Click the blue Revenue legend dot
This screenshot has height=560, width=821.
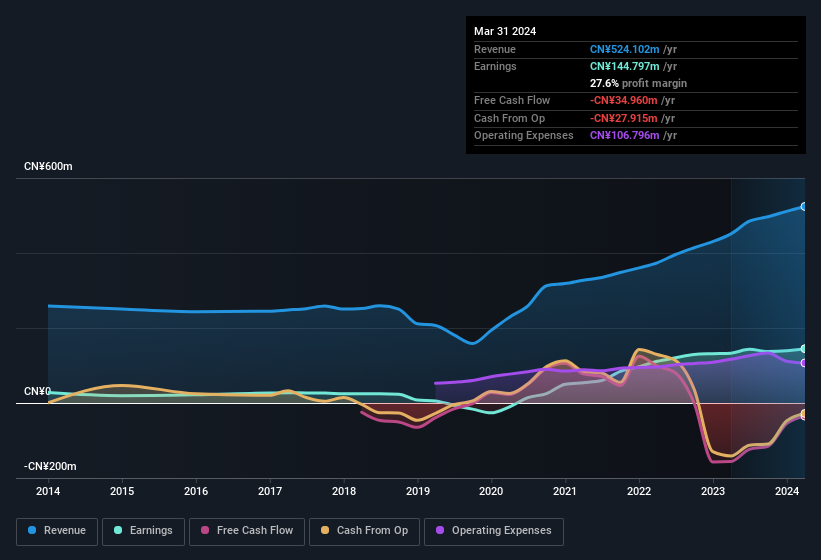[33, 531]
